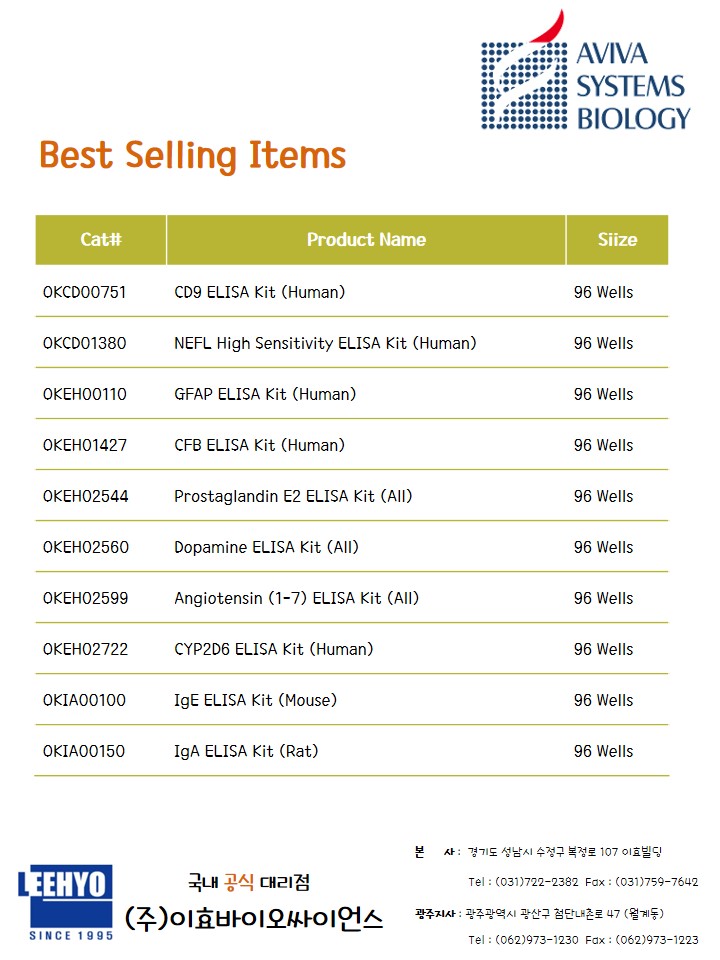
Task: Click the Cat# column header
Action: 101,240
